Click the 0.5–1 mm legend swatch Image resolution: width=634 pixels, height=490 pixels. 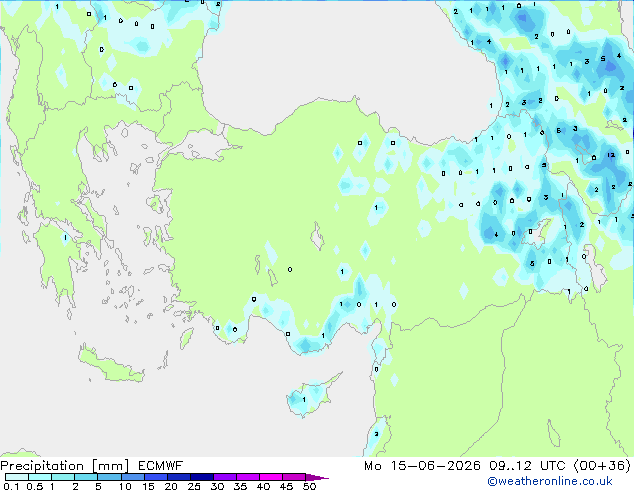[40, 477]
